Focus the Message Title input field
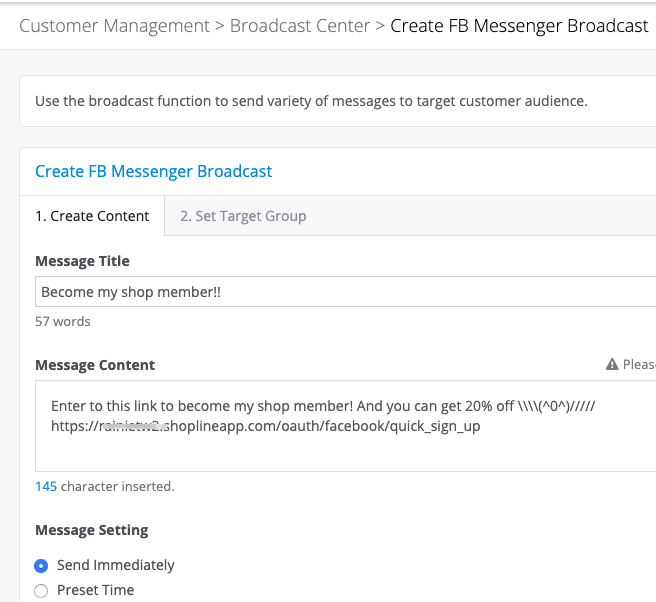 coord(346,292)
